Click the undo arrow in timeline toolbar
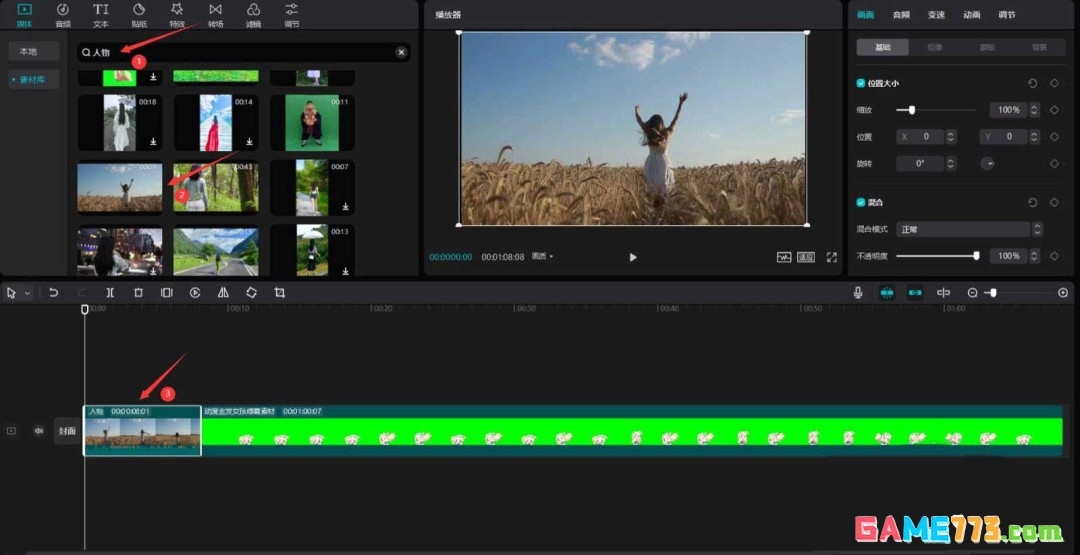Viewport: 1080px width, 555px height. click(54, 293)
